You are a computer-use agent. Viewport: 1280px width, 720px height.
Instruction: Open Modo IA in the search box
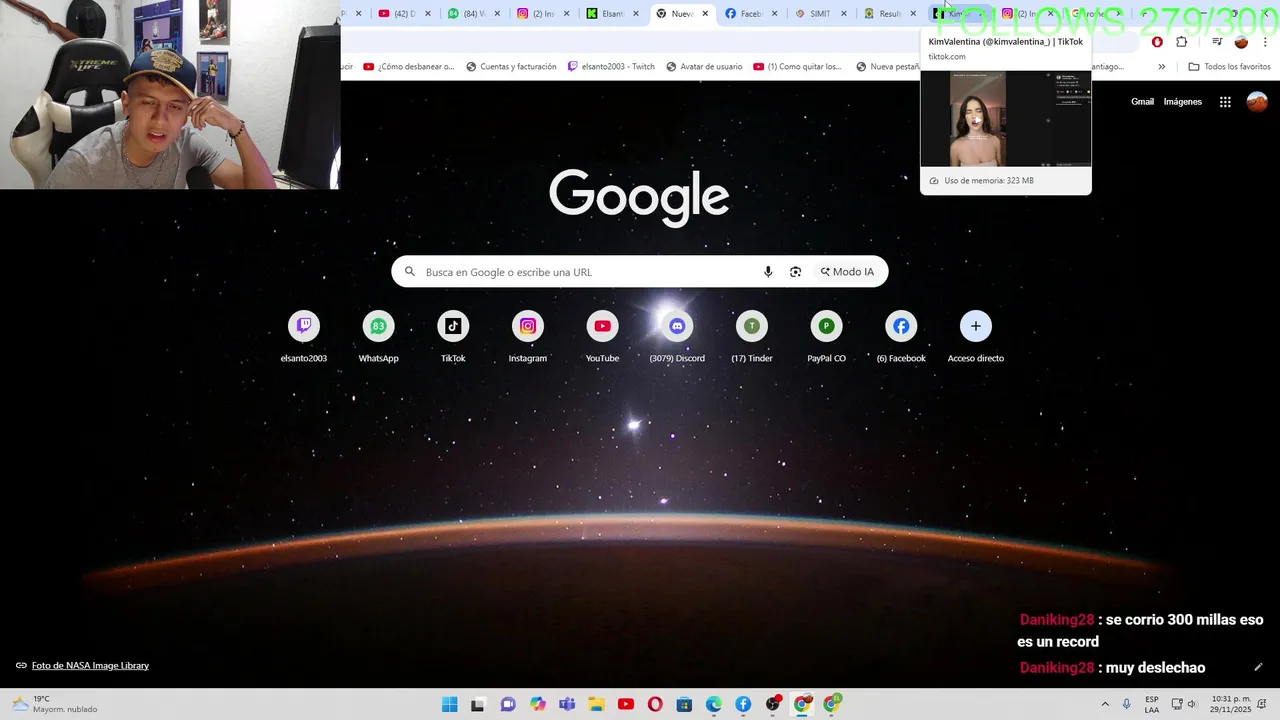pos(848,272)
